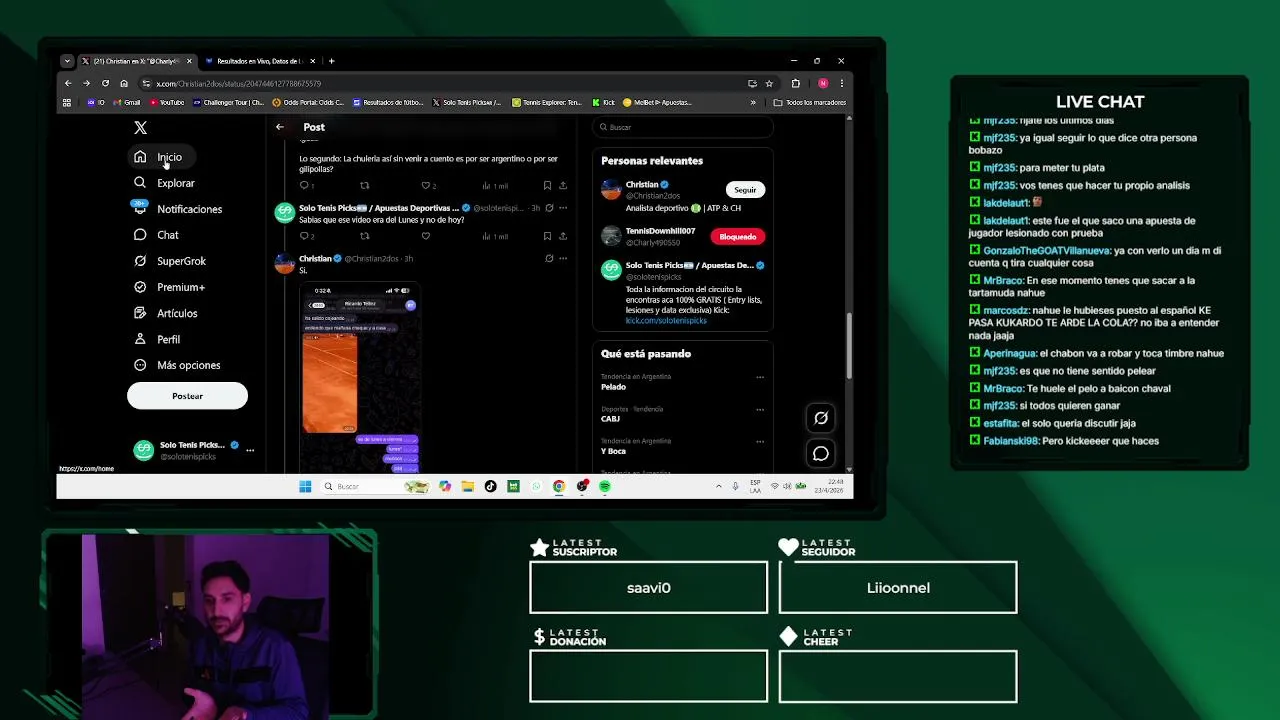Open the Chrome tab search dropdown
1280x720 pixels.
pos(67,61)
